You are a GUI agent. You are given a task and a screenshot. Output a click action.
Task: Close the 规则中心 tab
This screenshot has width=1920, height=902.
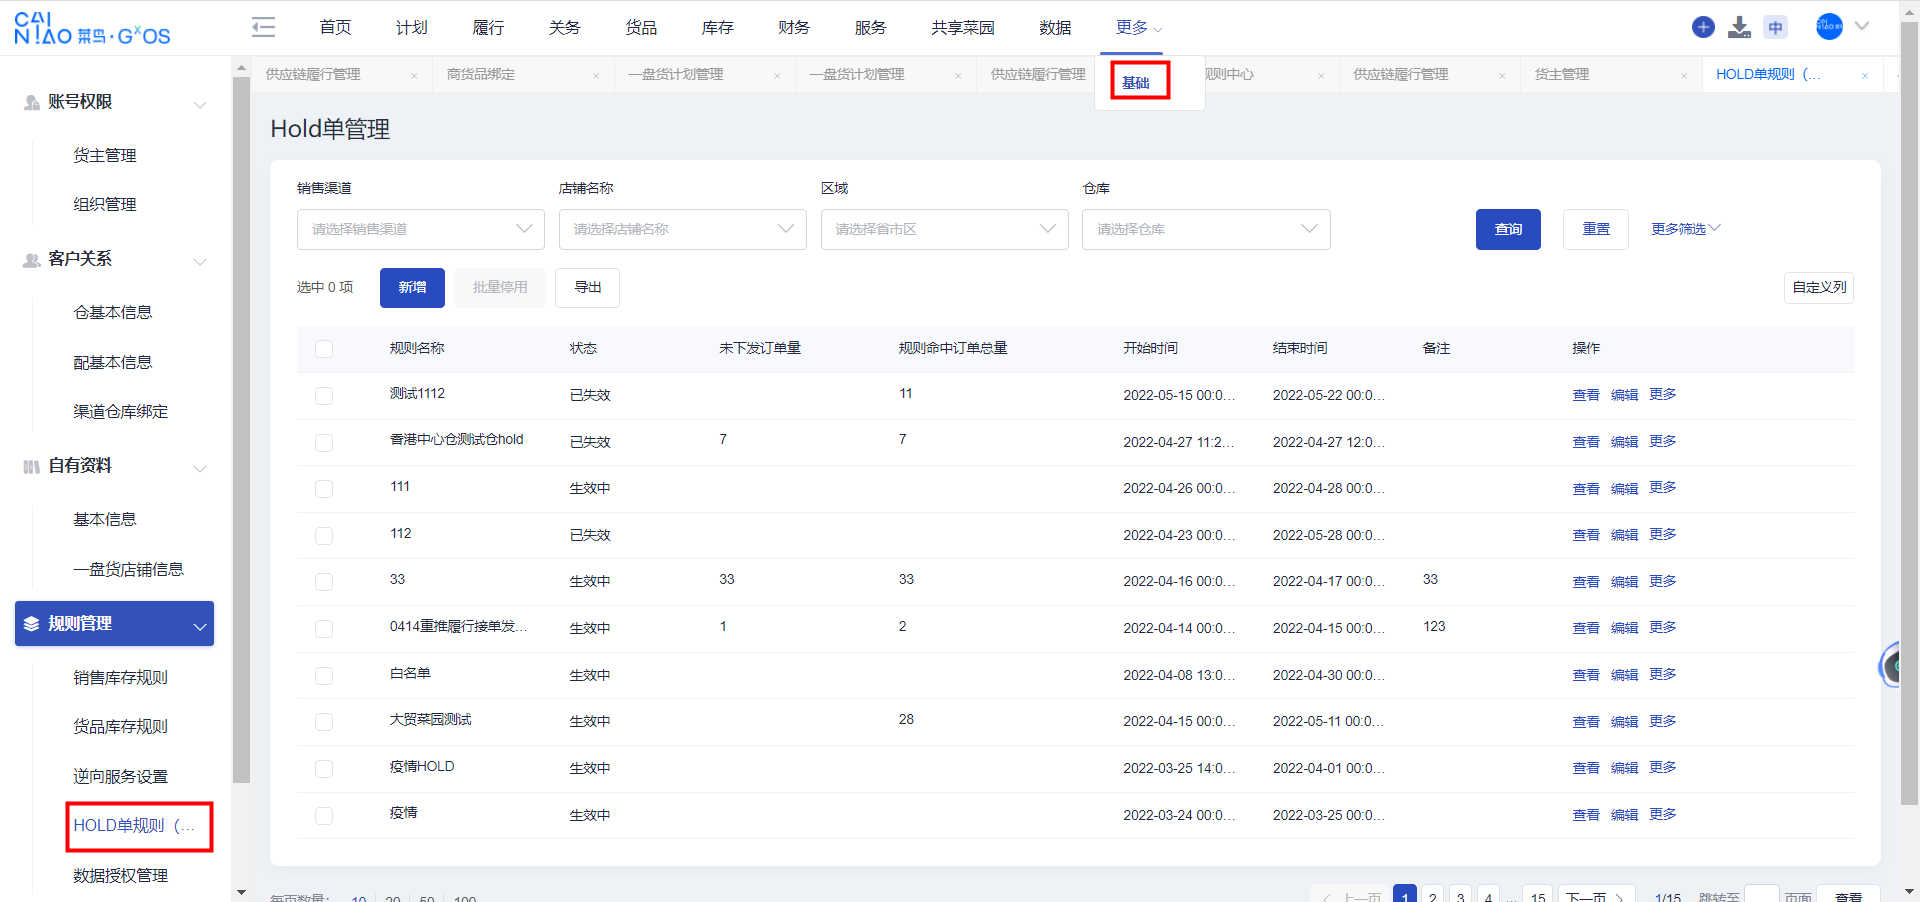(x=1321, y=75)
